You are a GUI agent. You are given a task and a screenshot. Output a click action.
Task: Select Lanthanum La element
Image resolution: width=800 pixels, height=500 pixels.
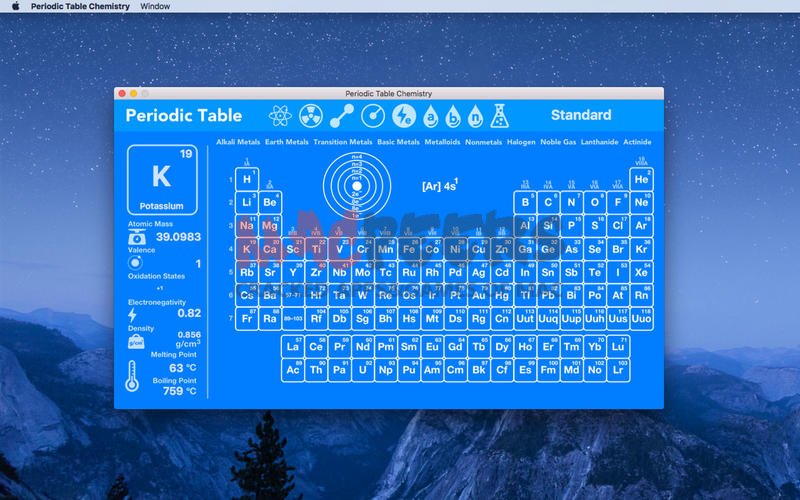tap(293, 346)
